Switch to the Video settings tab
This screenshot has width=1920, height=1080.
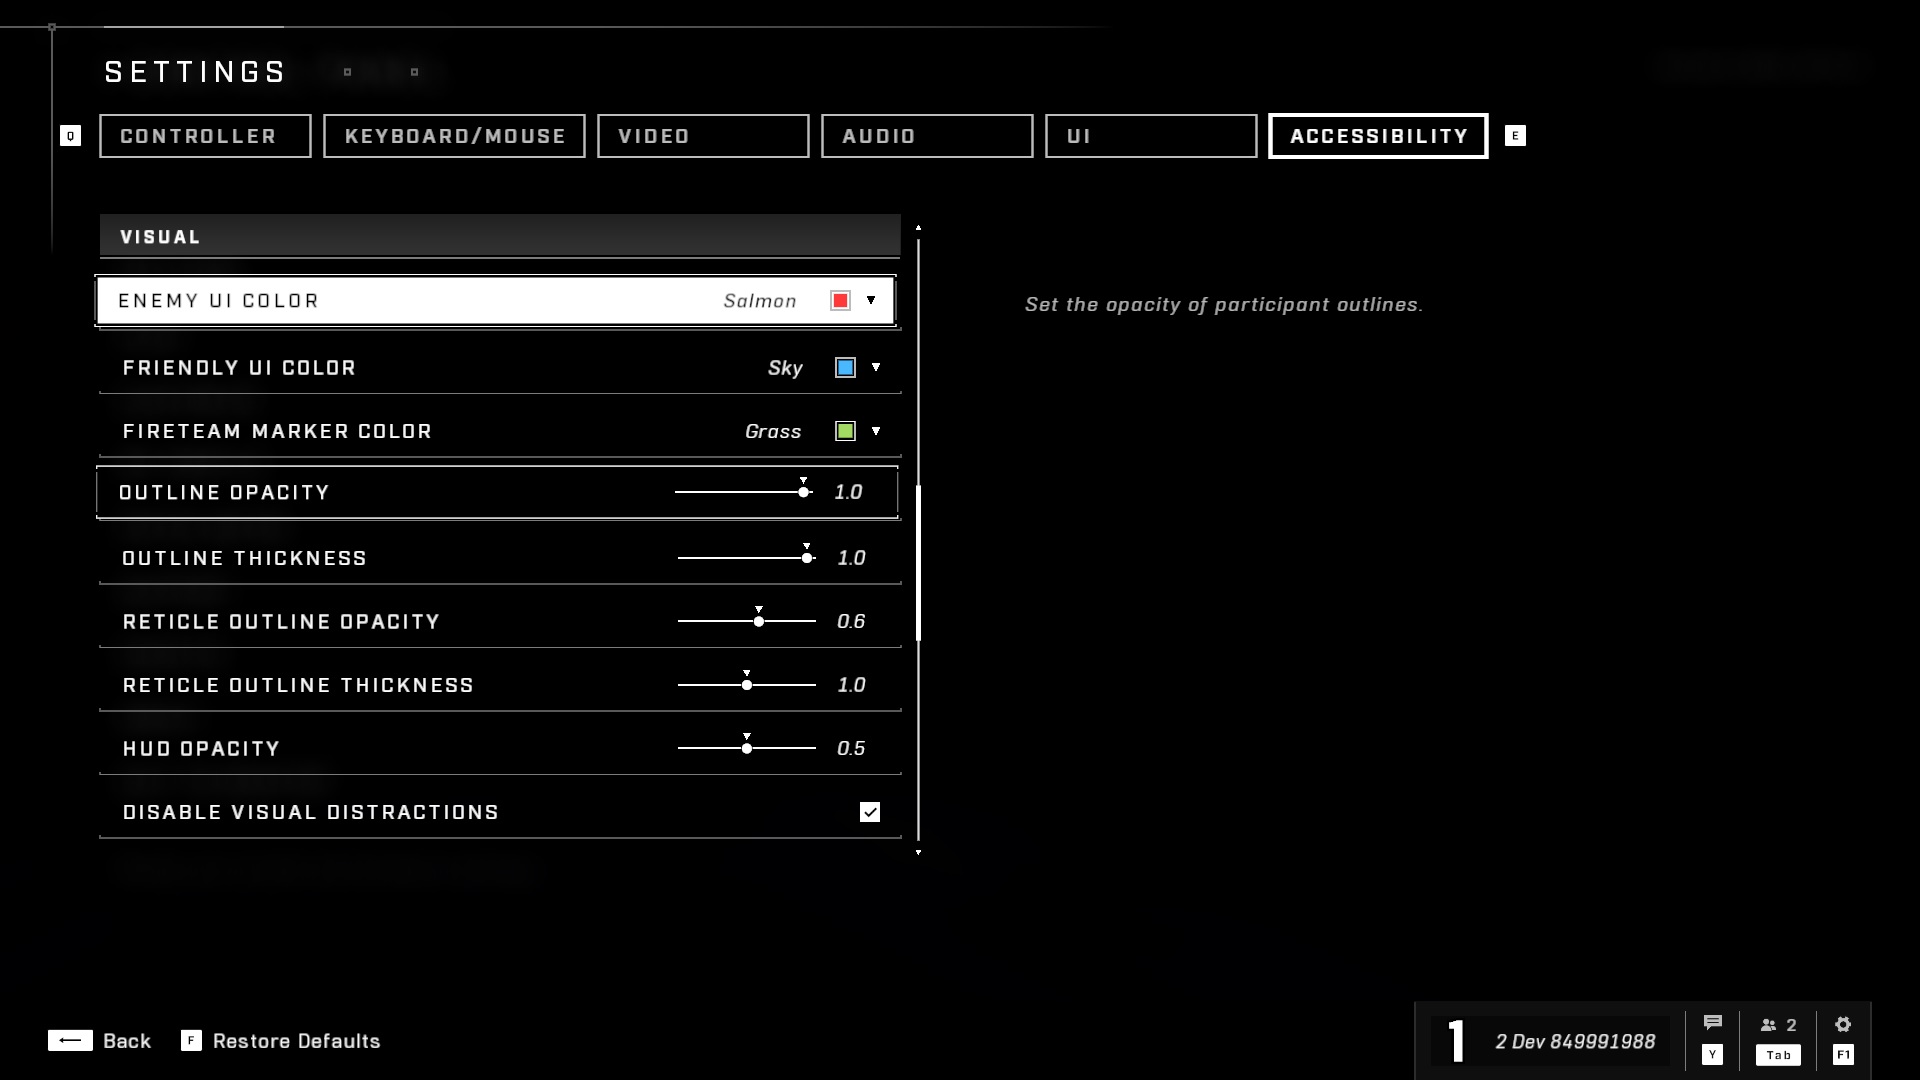[704, 136]
